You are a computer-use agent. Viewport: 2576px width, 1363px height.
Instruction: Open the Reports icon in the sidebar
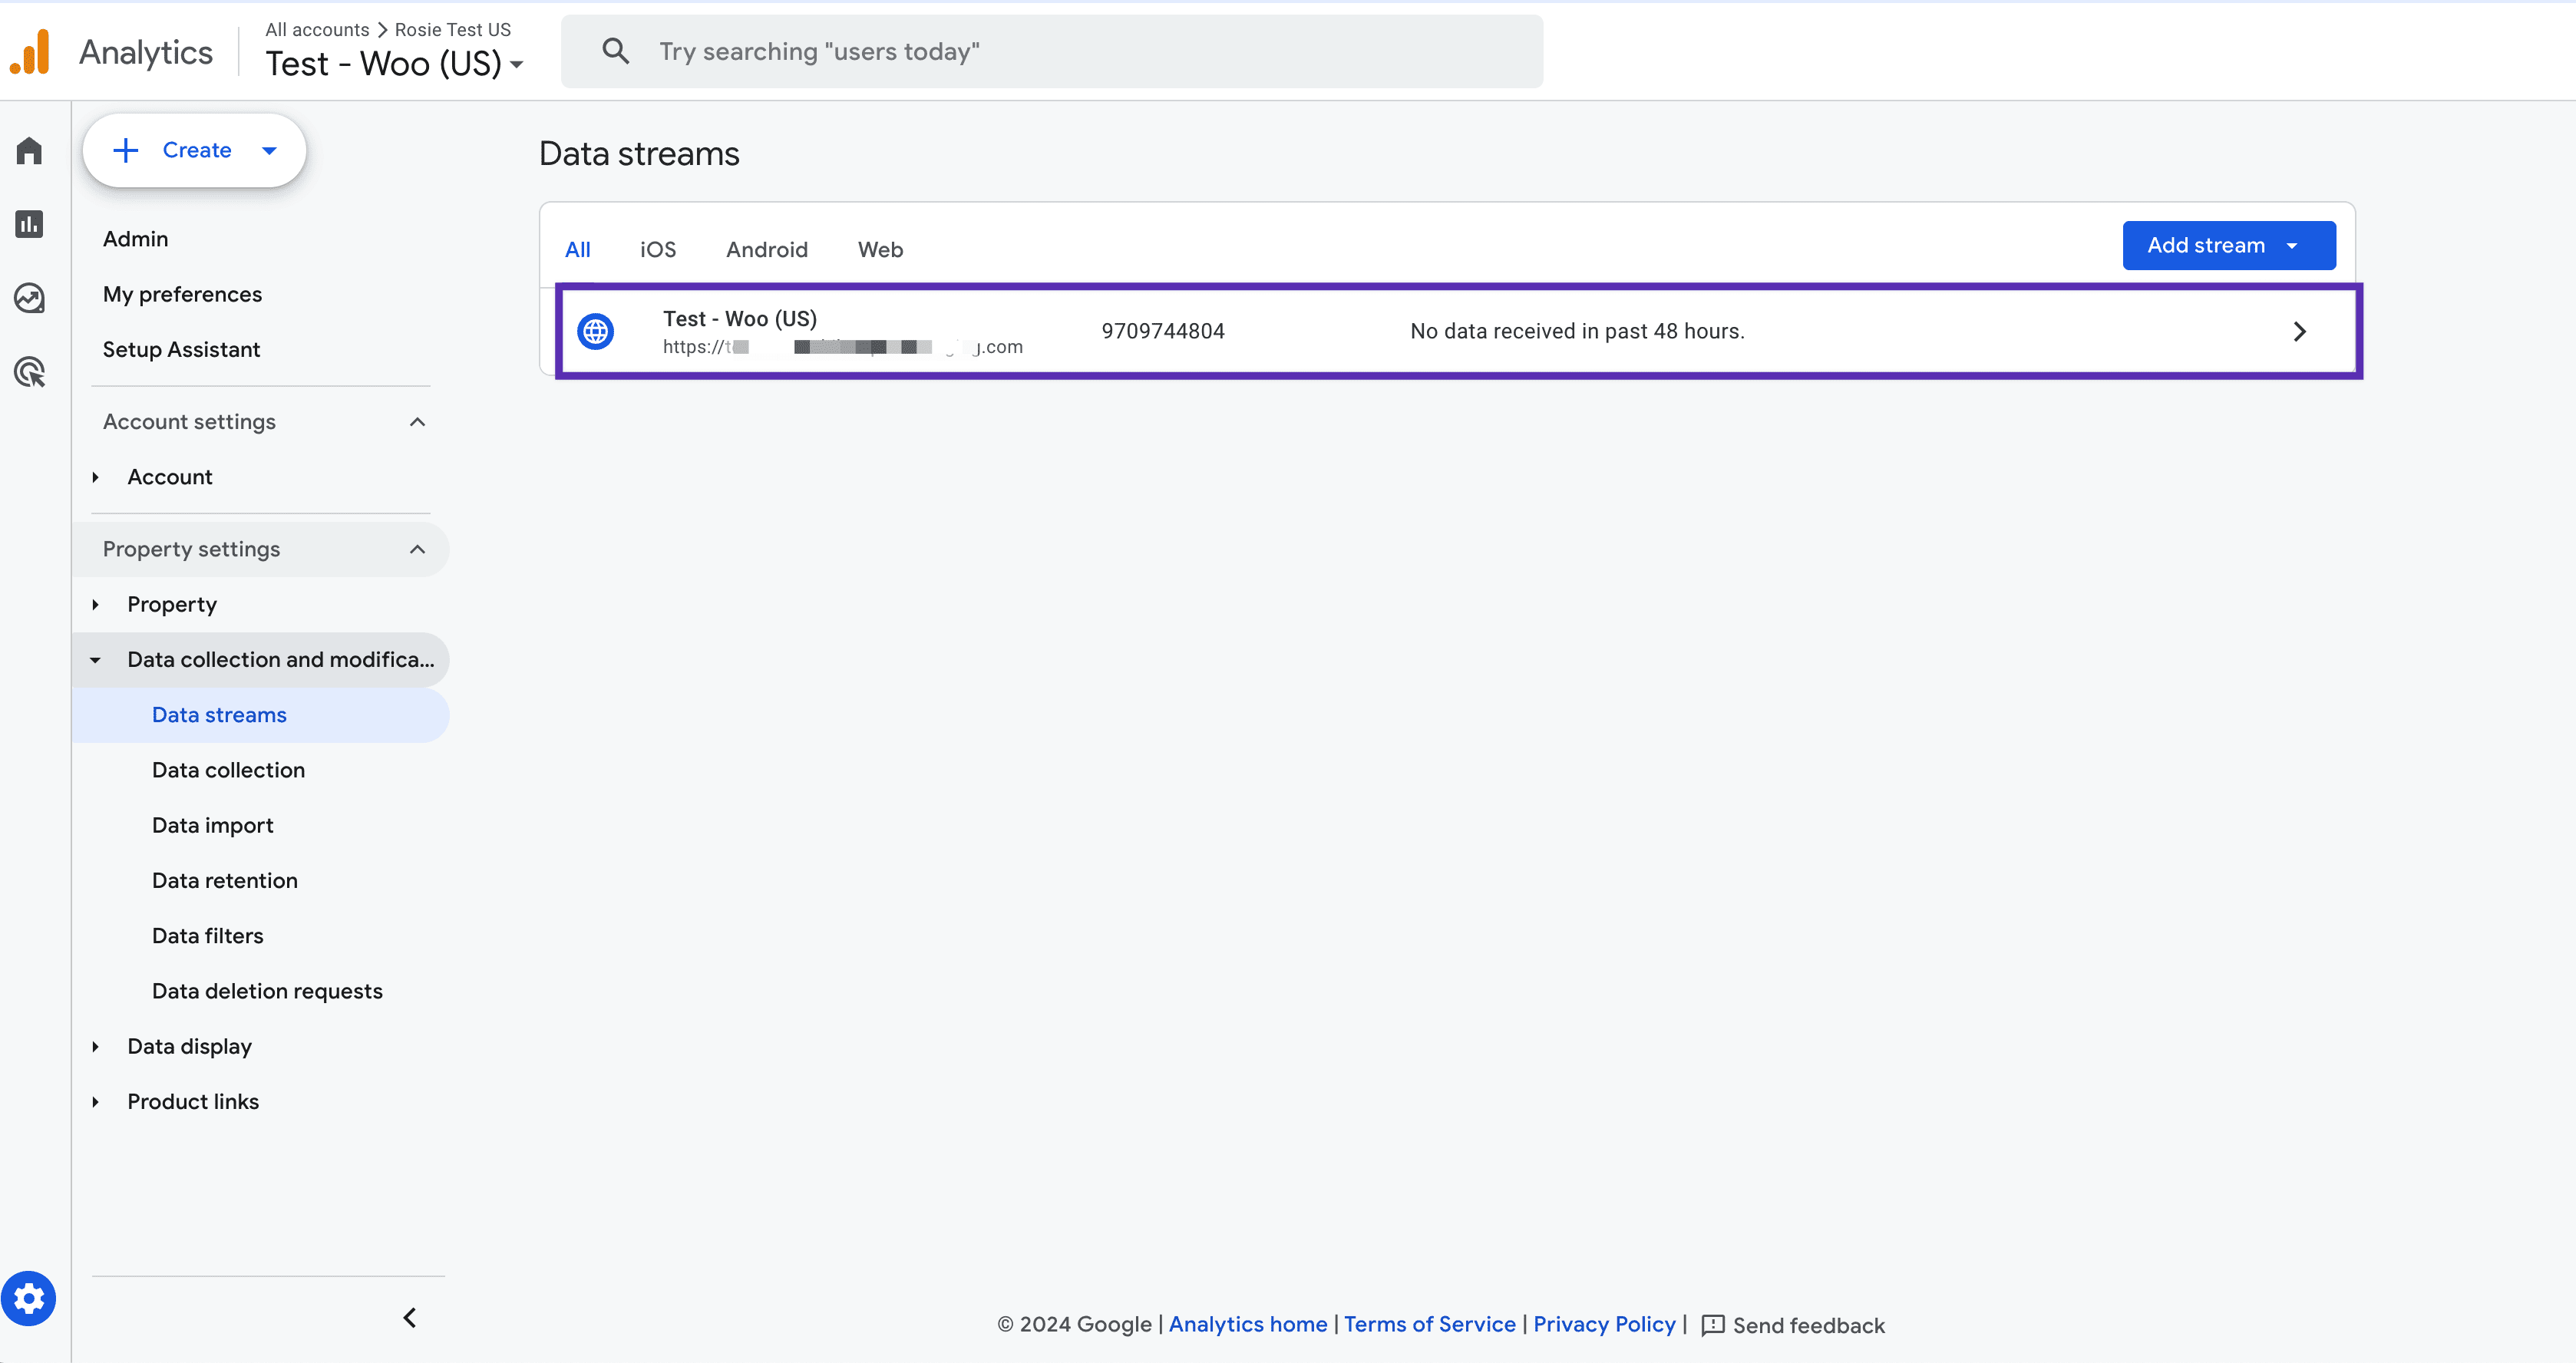pyautogui.click(x=29, y=224)
